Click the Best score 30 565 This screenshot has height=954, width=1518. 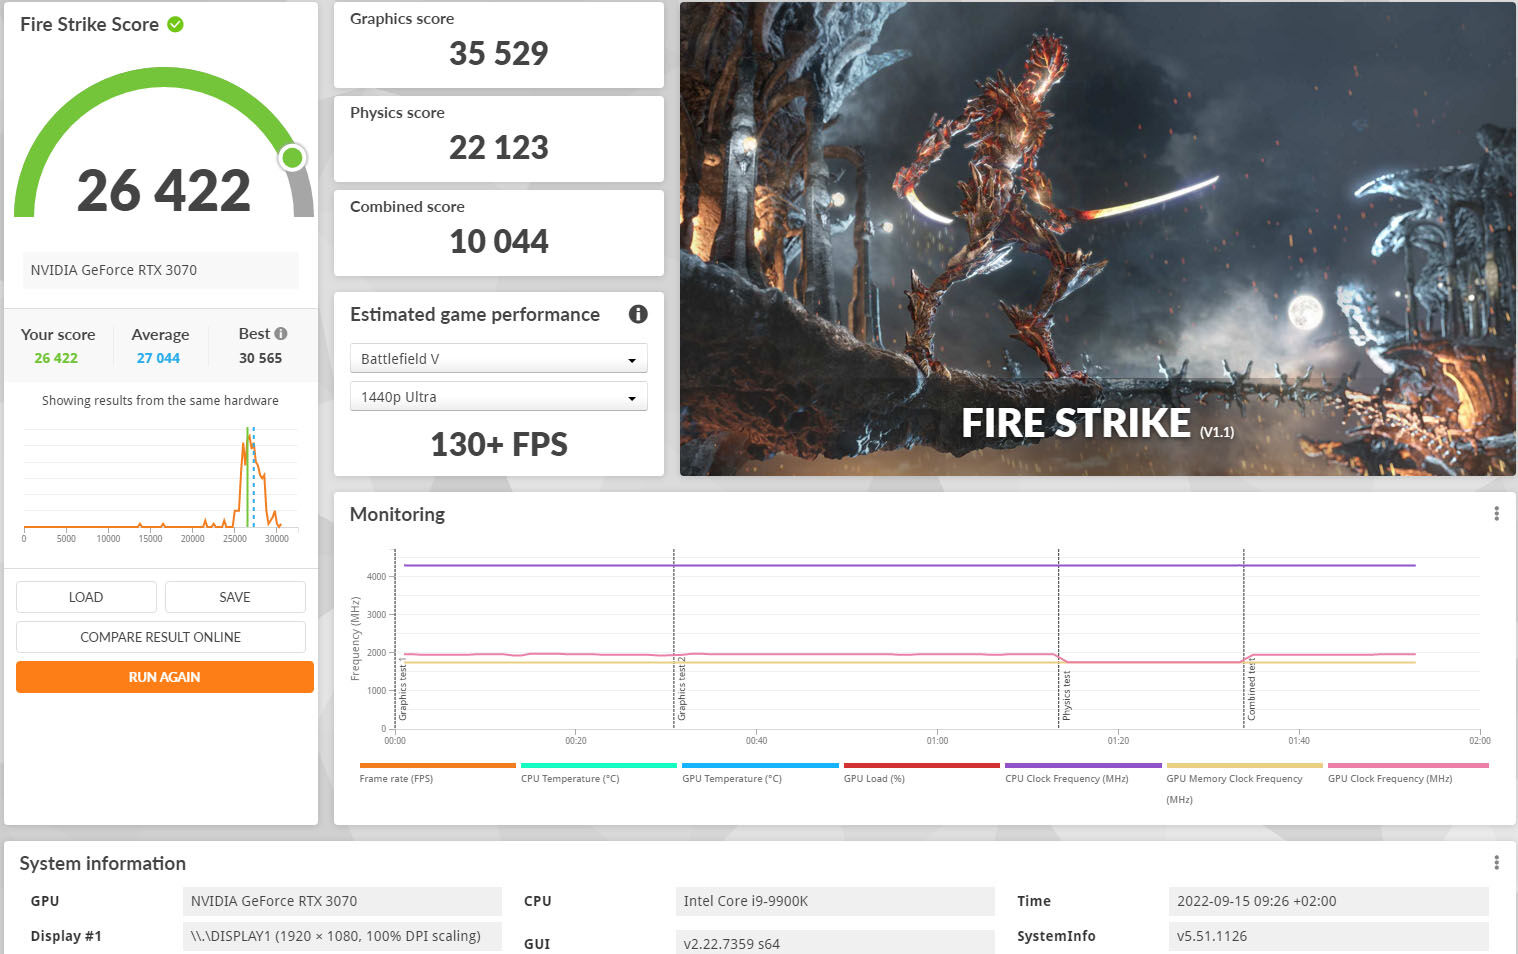point(260,358)
